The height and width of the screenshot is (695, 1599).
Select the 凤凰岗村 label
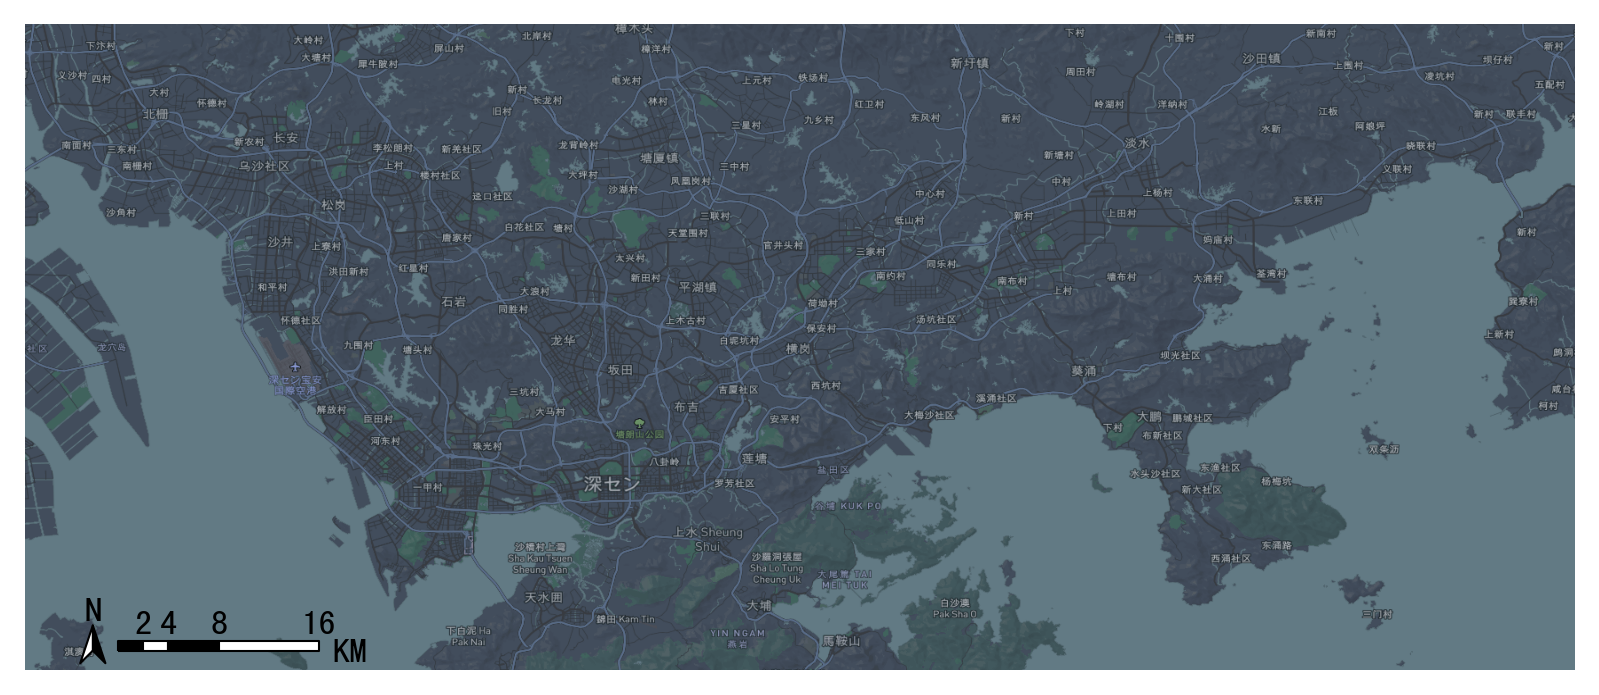(690, 181)
